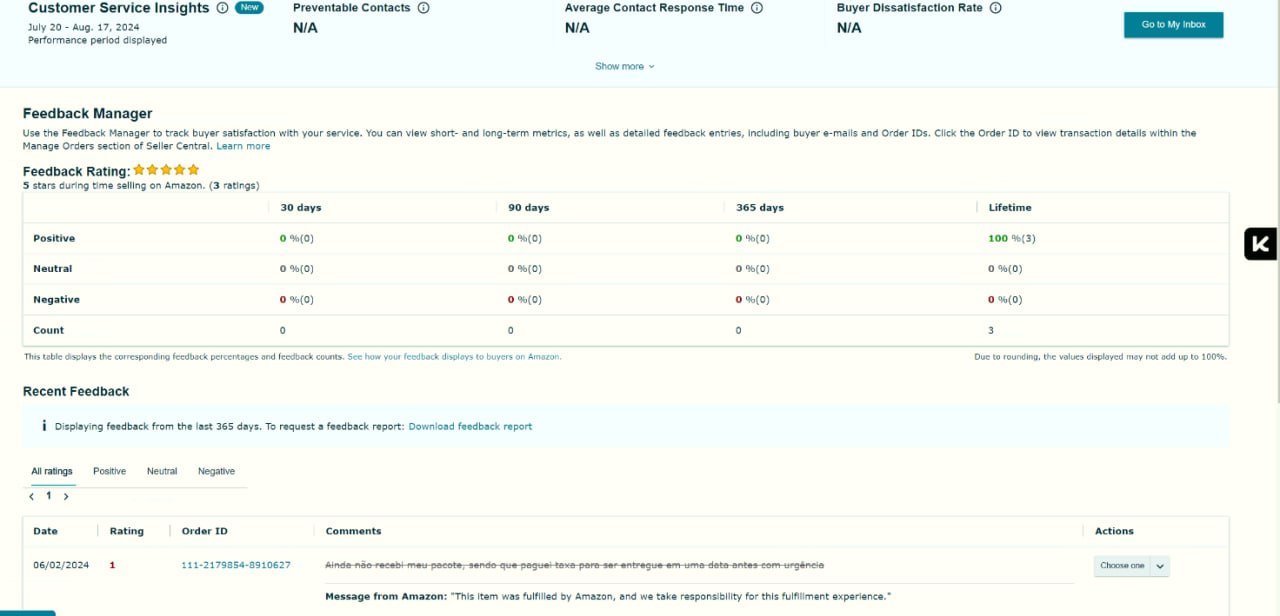Image resolution: width=1280 pixels, height=616 pixels.
Task: Click the 365 days column header
Action: 760,208
